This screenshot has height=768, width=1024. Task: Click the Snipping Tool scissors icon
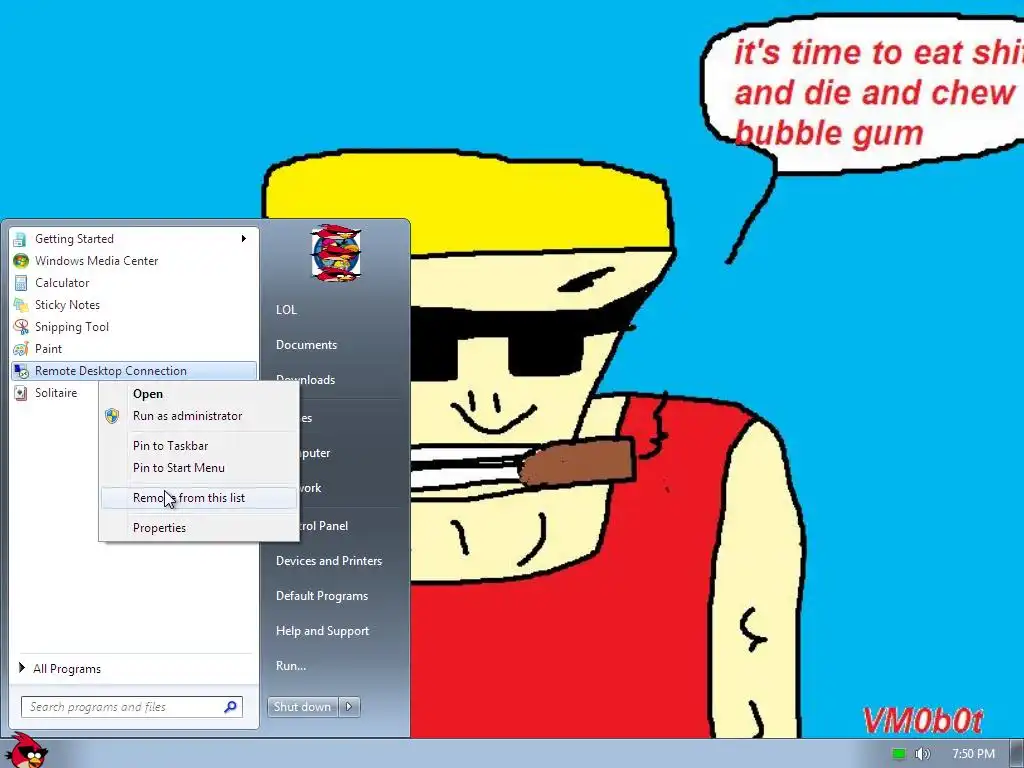[x=20, y=327]
